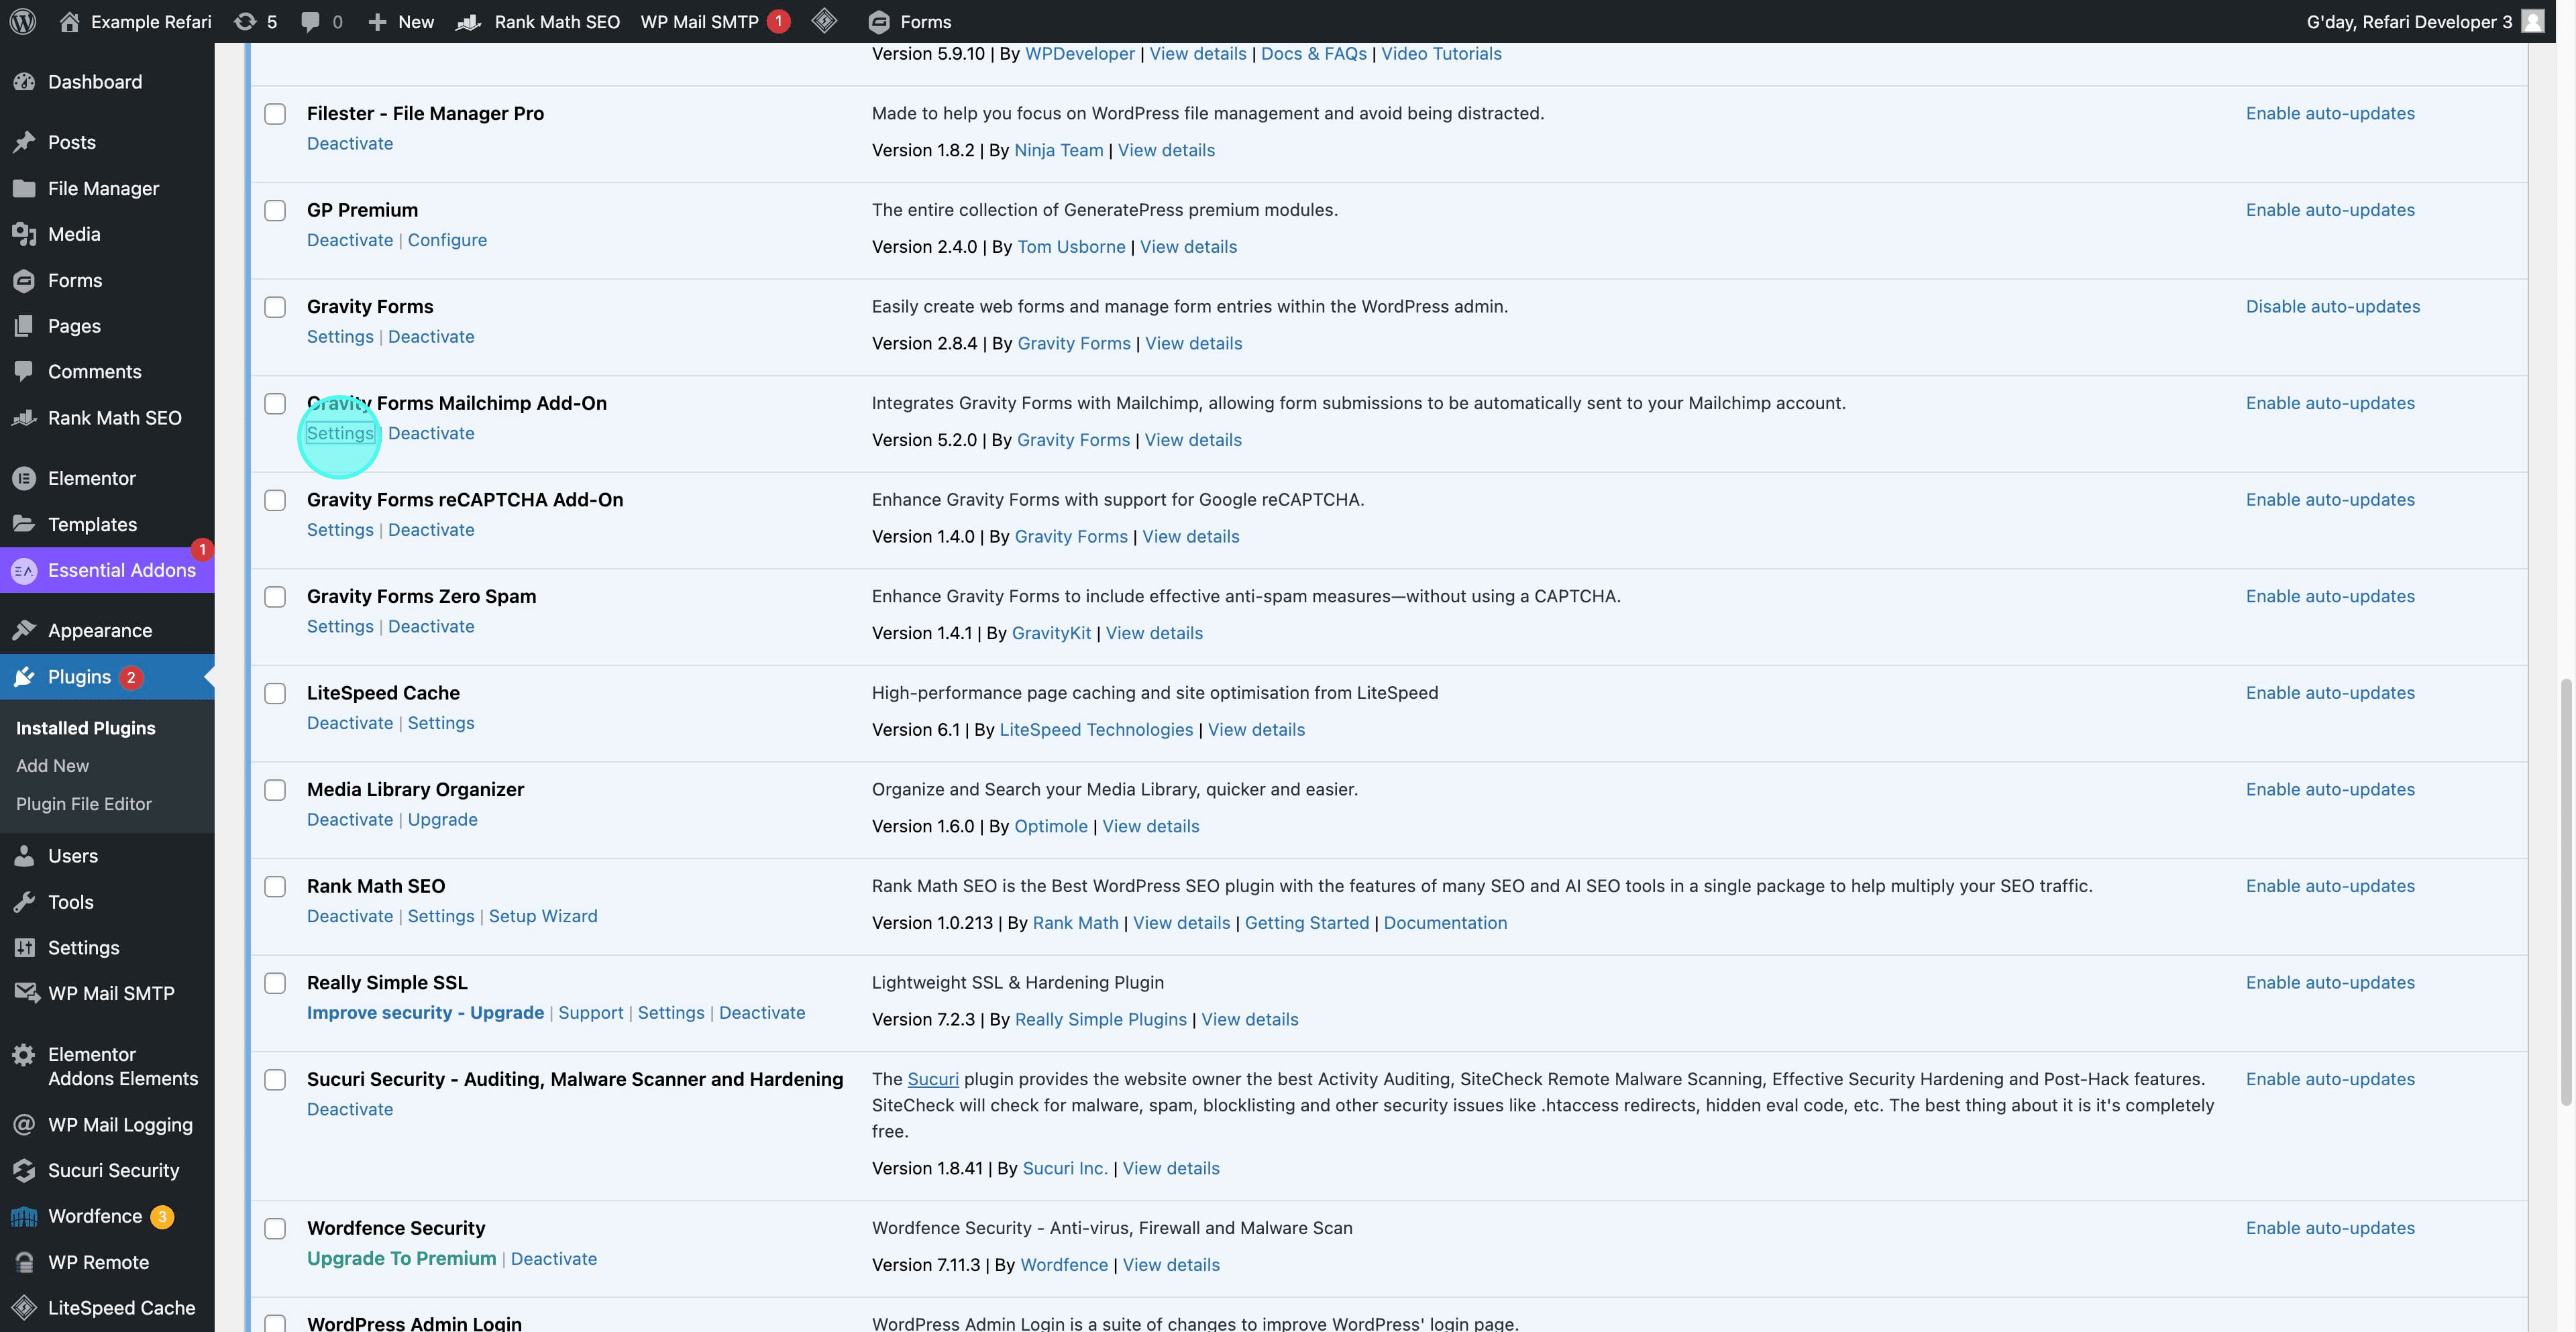The image size is (2576, 1332).
Task: Open Video Tutorials link at top
Action: point(1441,54)
